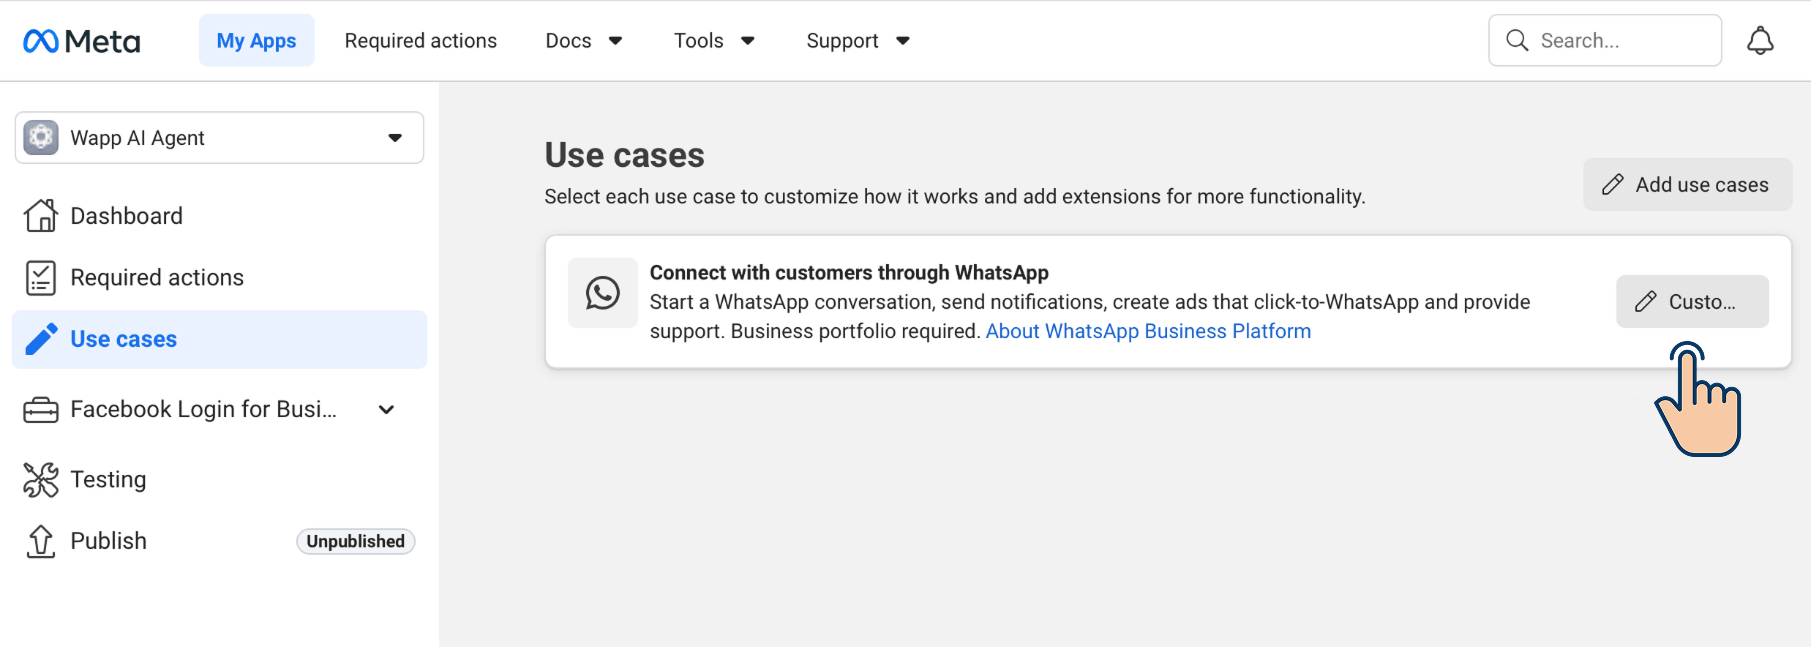1811x647 pixels.
Task: Click the Connect with customers through WhatsApp title
Action: 849,272
